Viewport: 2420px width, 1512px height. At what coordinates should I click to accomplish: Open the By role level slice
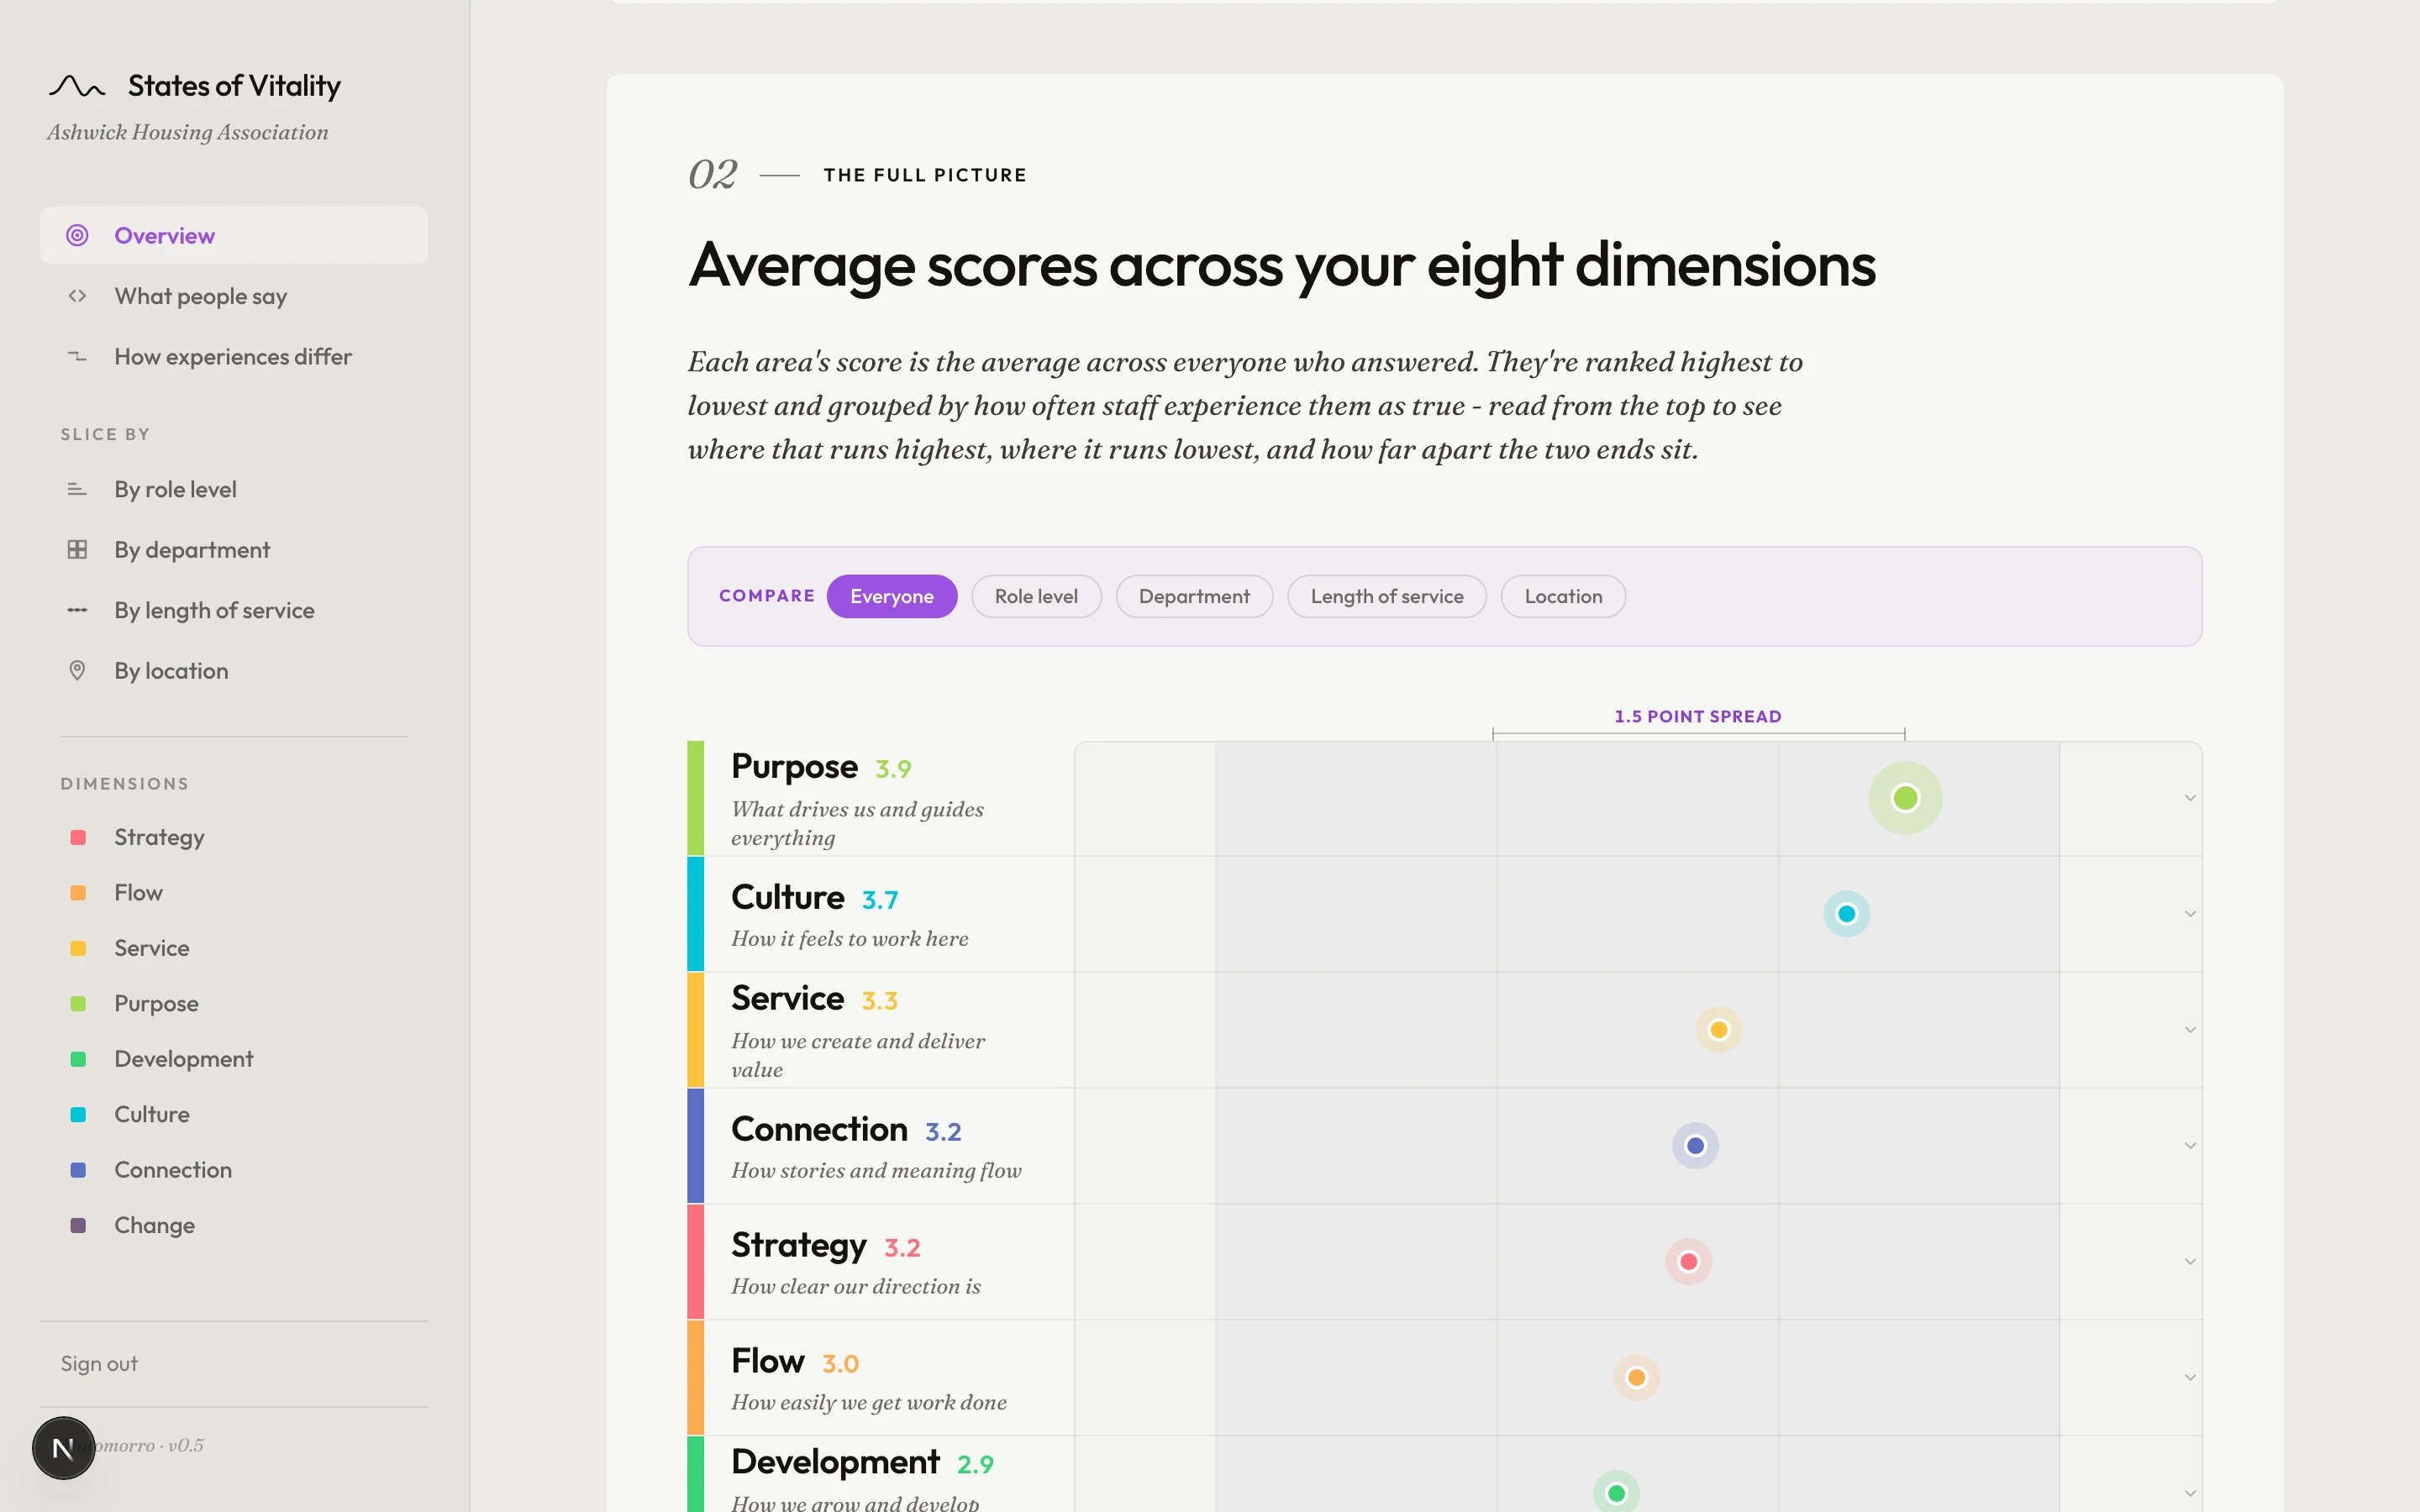[234, 489]
